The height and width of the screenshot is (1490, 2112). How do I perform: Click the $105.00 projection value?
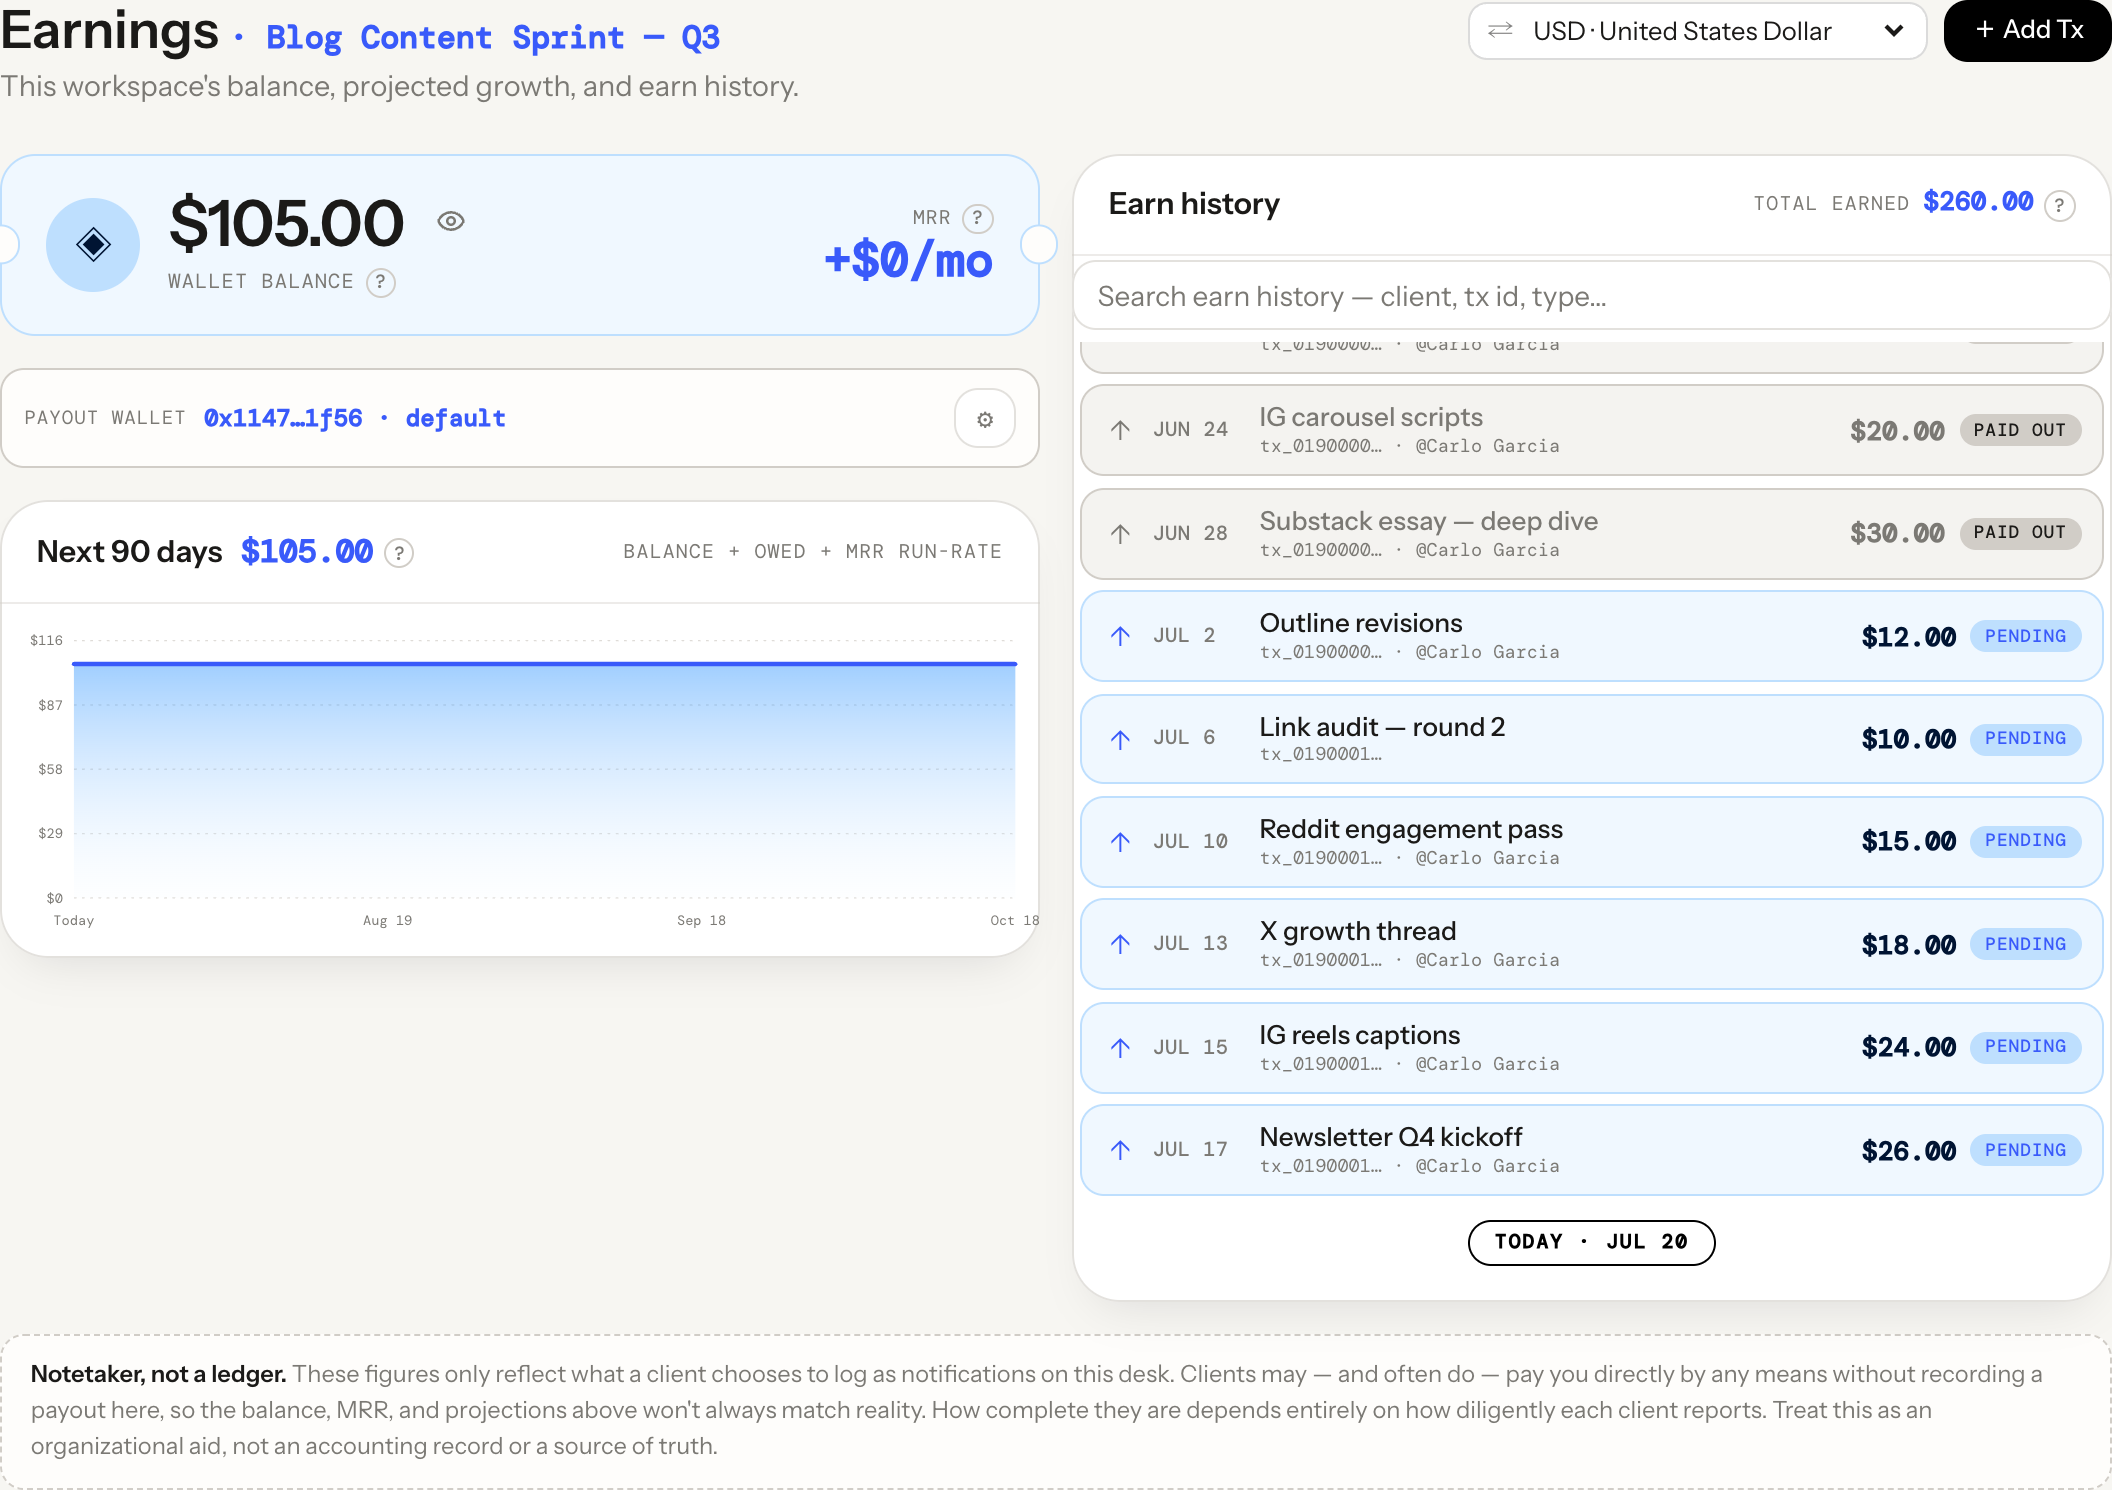307,551
